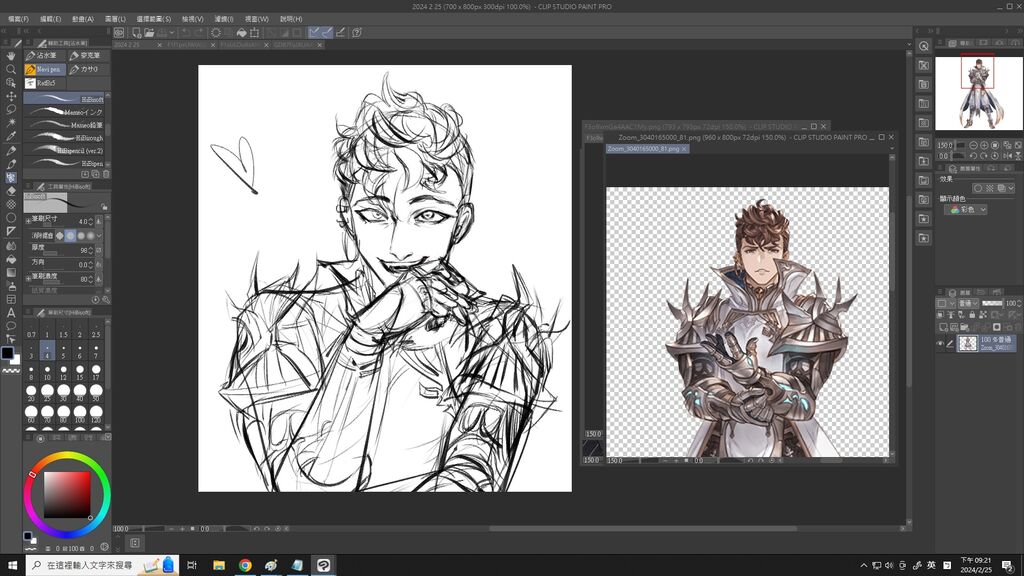The image size is (1024, 576).
Task: Open Chrome from the taskbar
Action: pos(245,565)
